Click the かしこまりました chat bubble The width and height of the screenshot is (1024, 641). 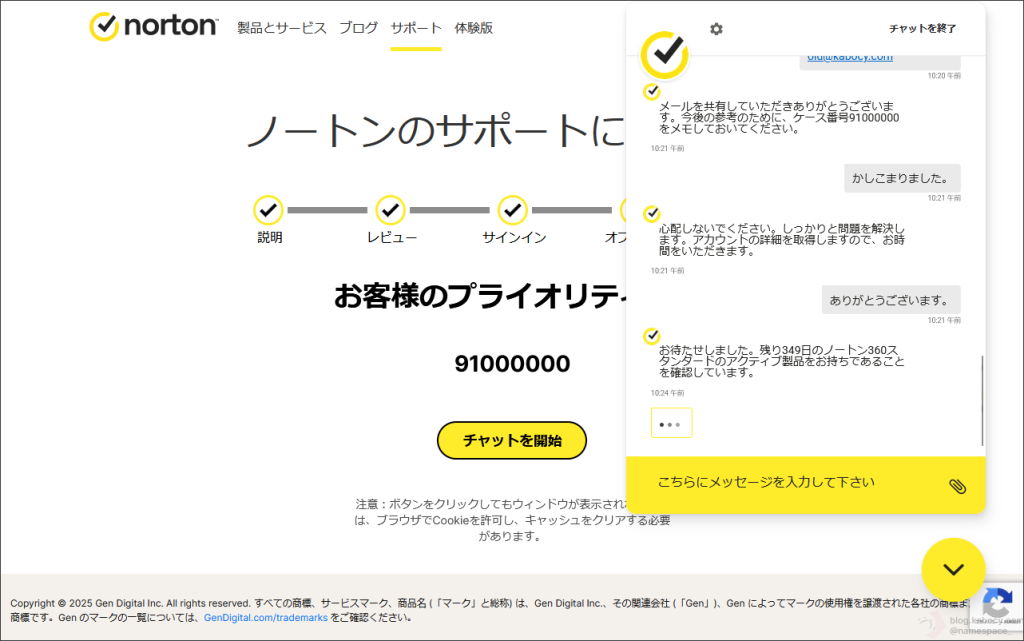pos(901,178)
